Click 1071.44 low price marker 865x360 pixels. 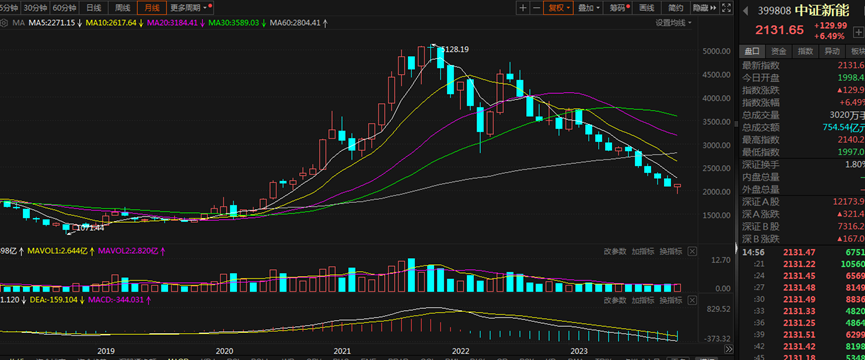click(90, 227)
